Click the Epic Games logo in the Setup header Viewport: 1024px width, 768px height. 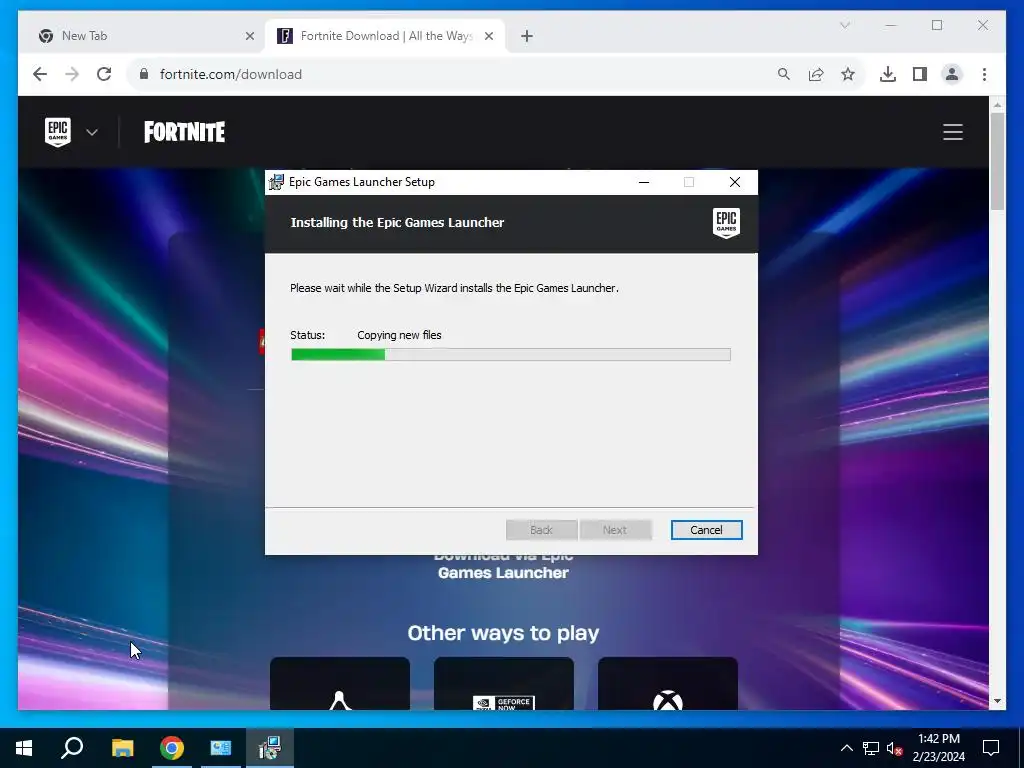click(x=726, y=223)
